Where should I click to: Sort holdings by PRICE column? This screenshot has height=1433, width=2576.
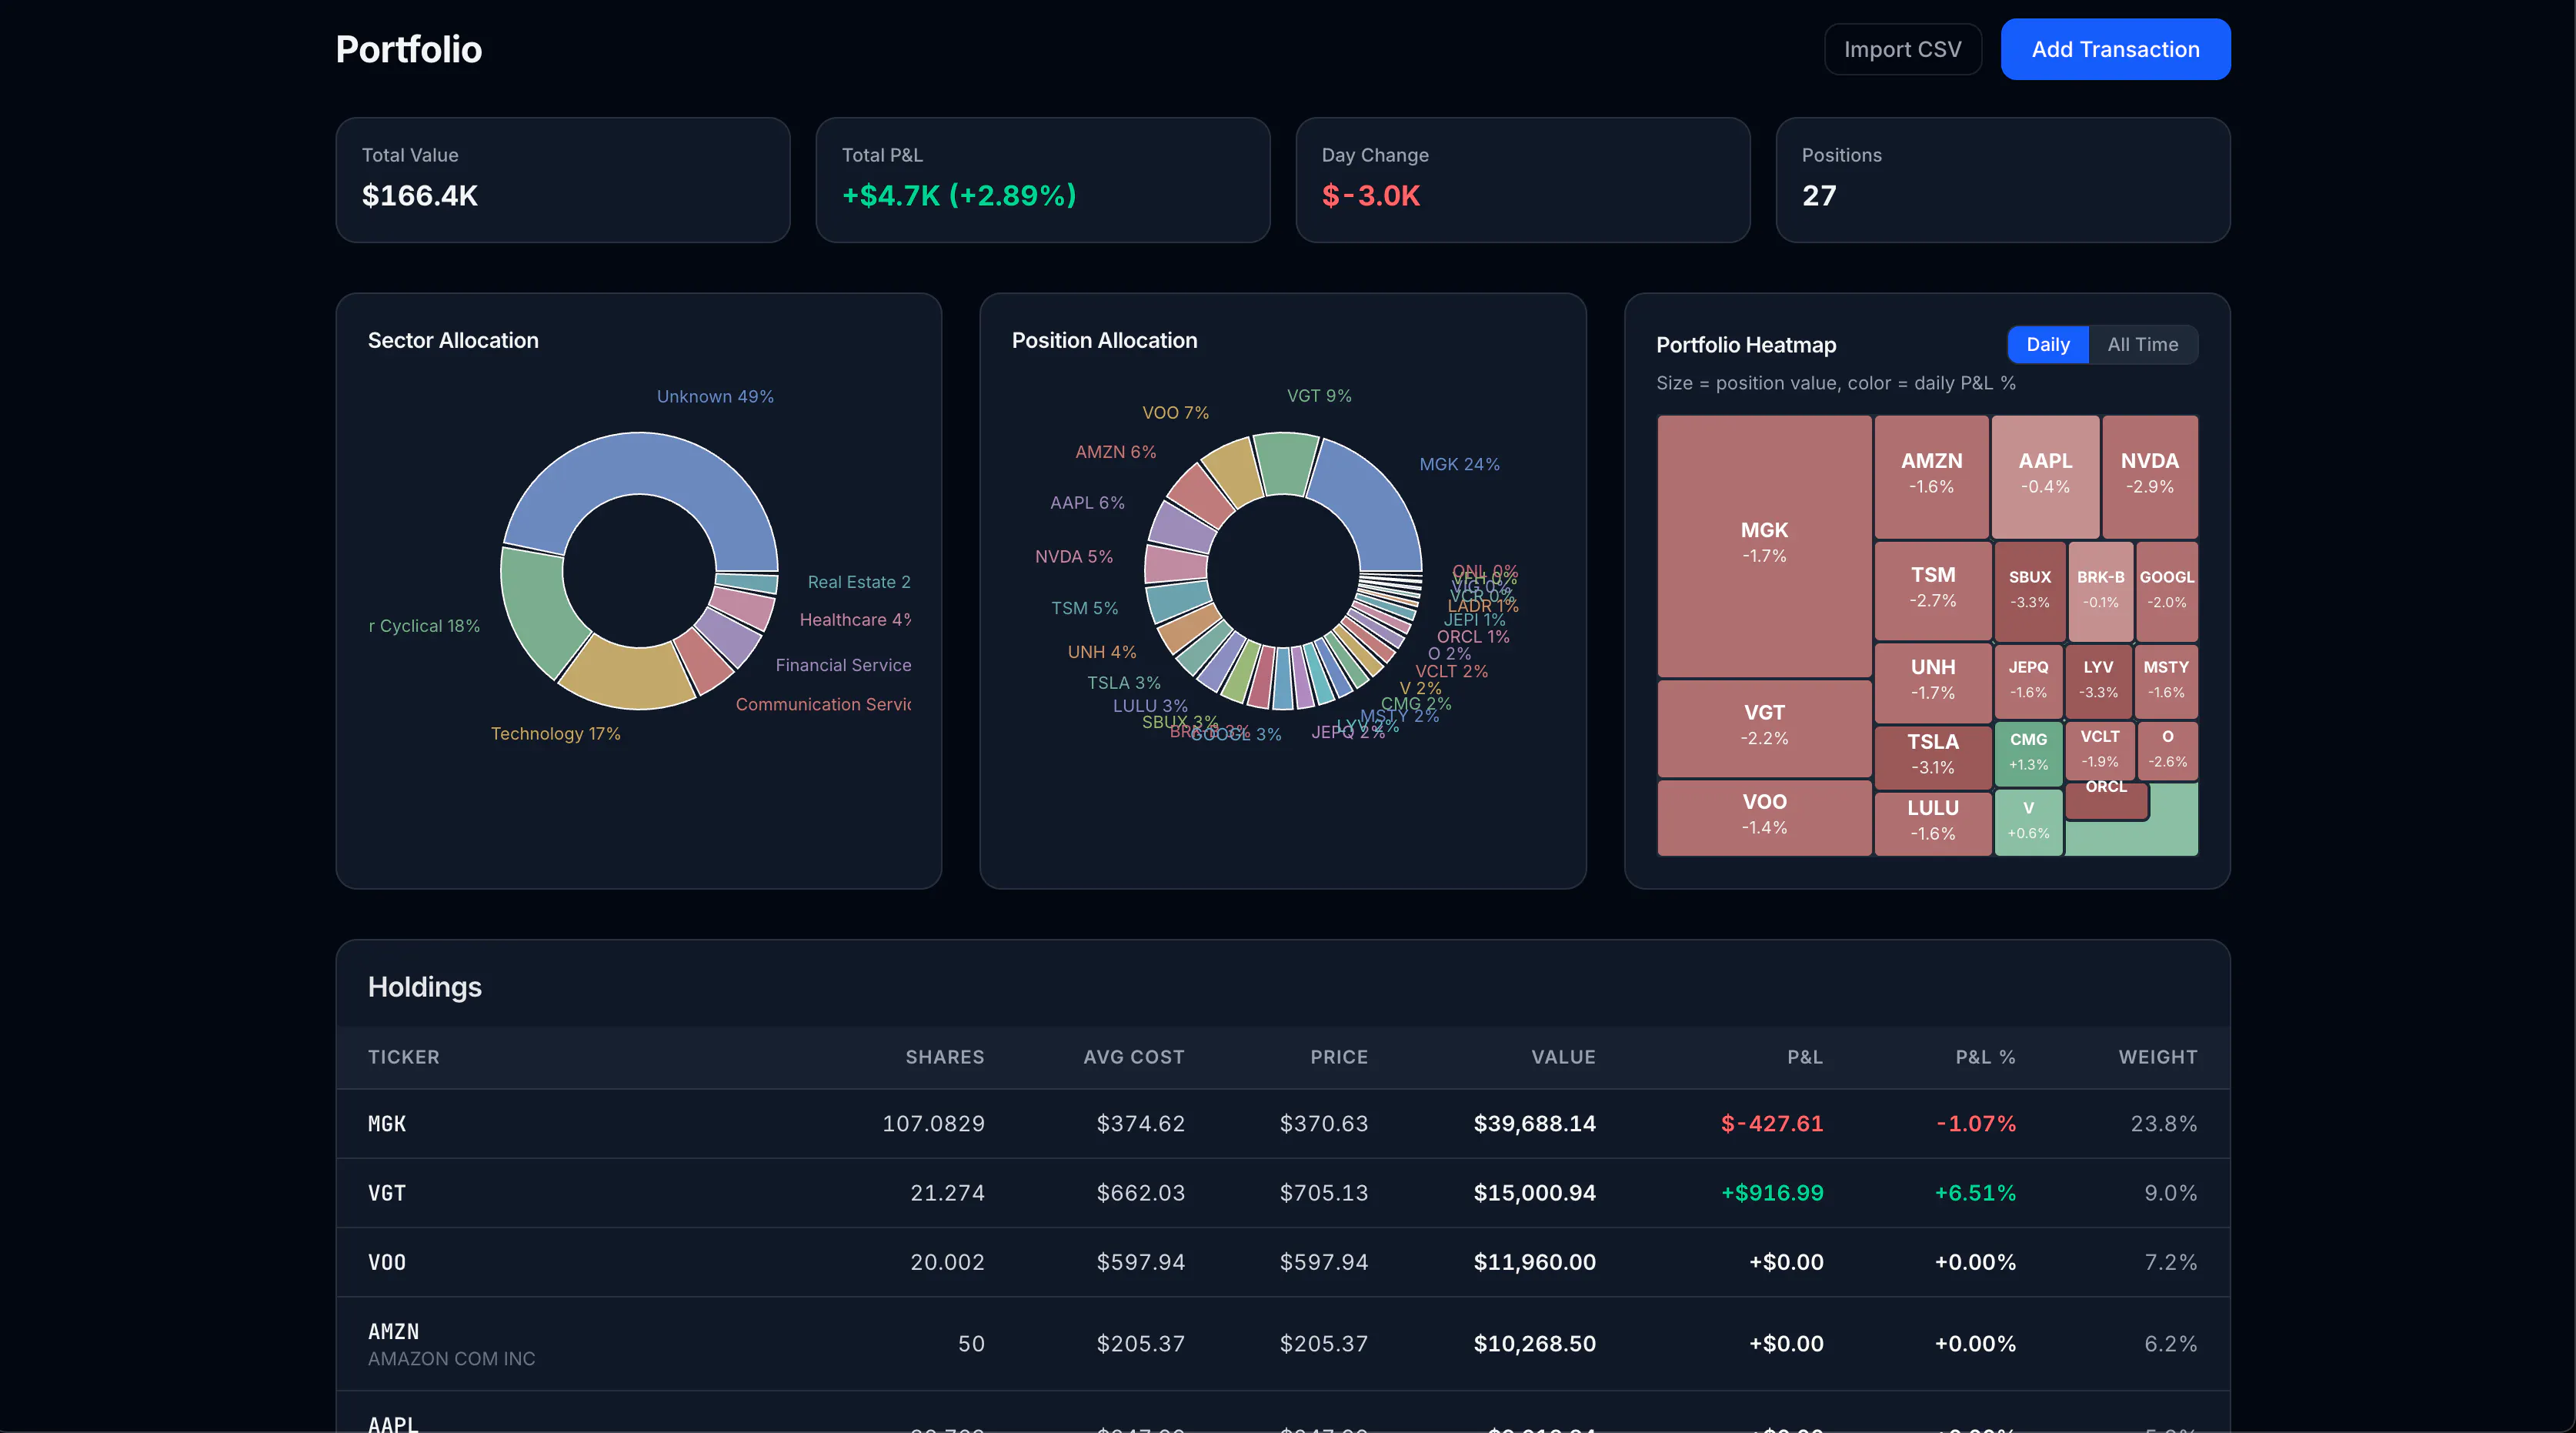(1338, 1057)
